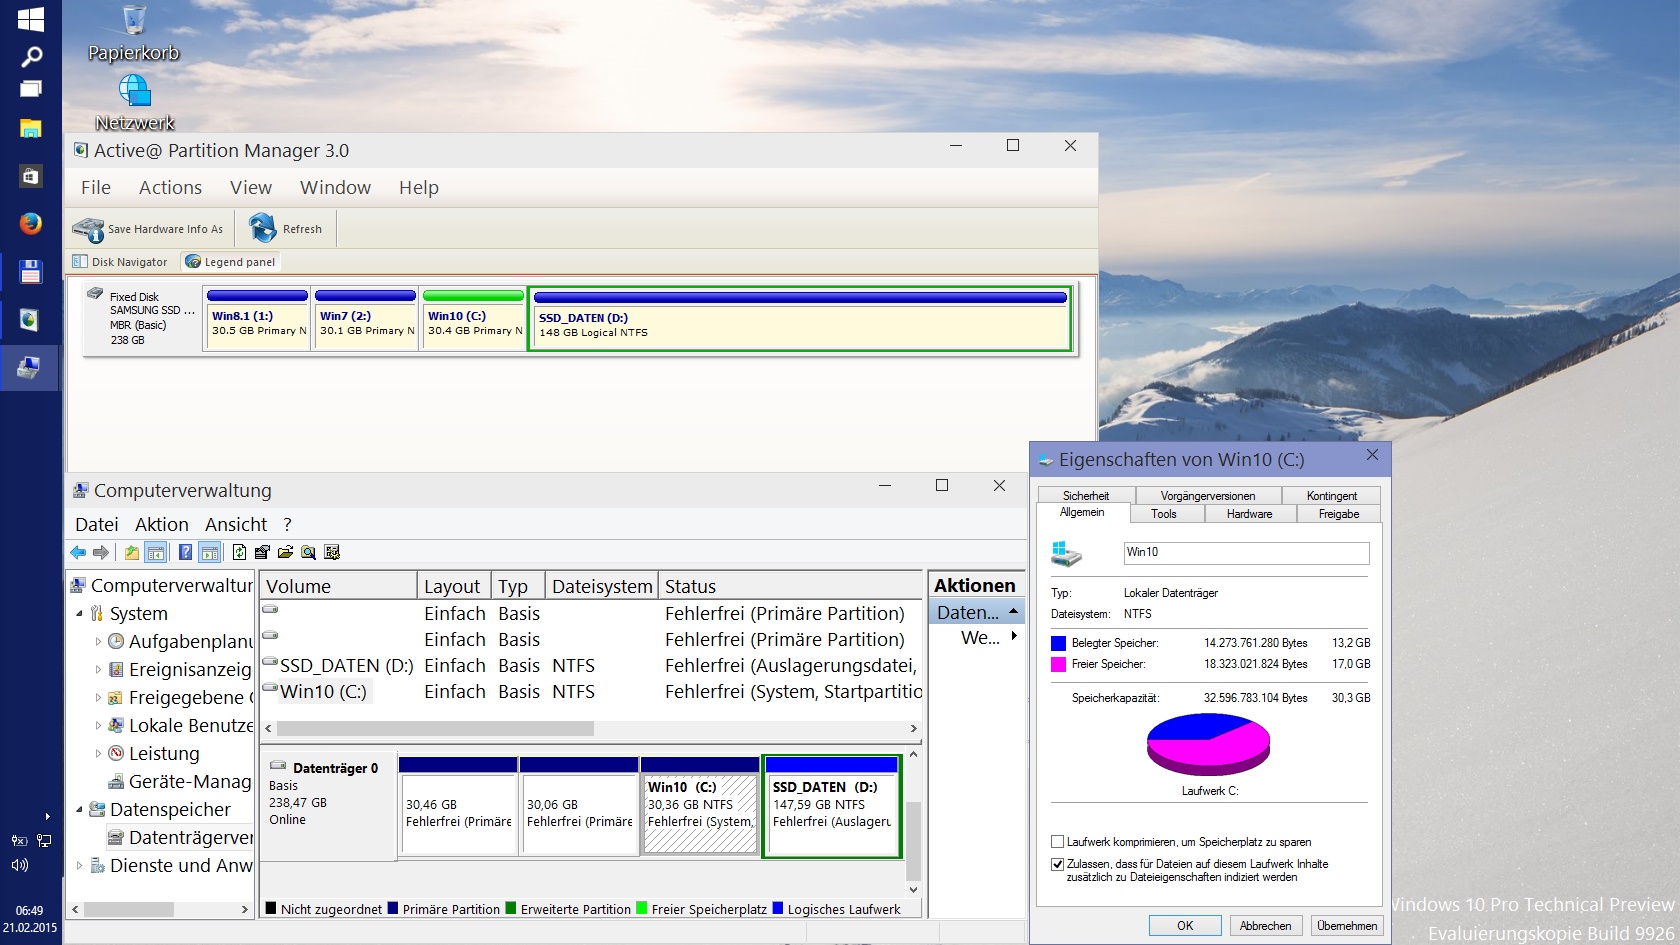
Task: Open Task View on the taskbar
Action: [31, 89]
